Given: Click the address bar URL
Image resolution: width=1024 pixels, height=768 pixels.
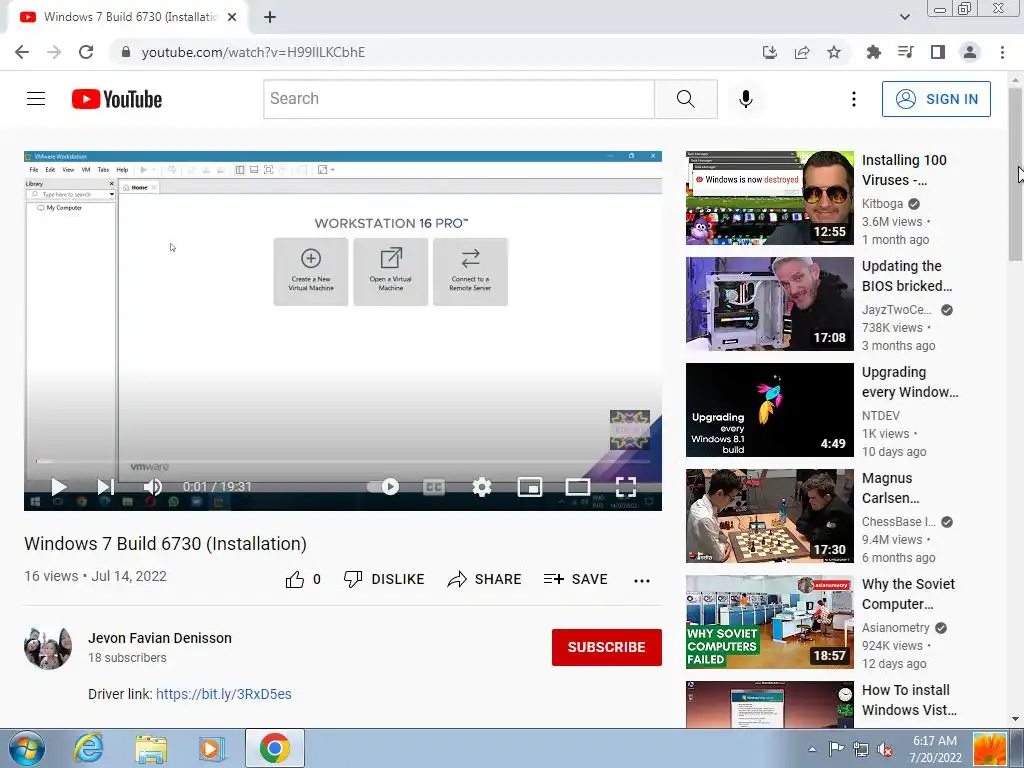Looking at the screenshot, I should (253, 52).
